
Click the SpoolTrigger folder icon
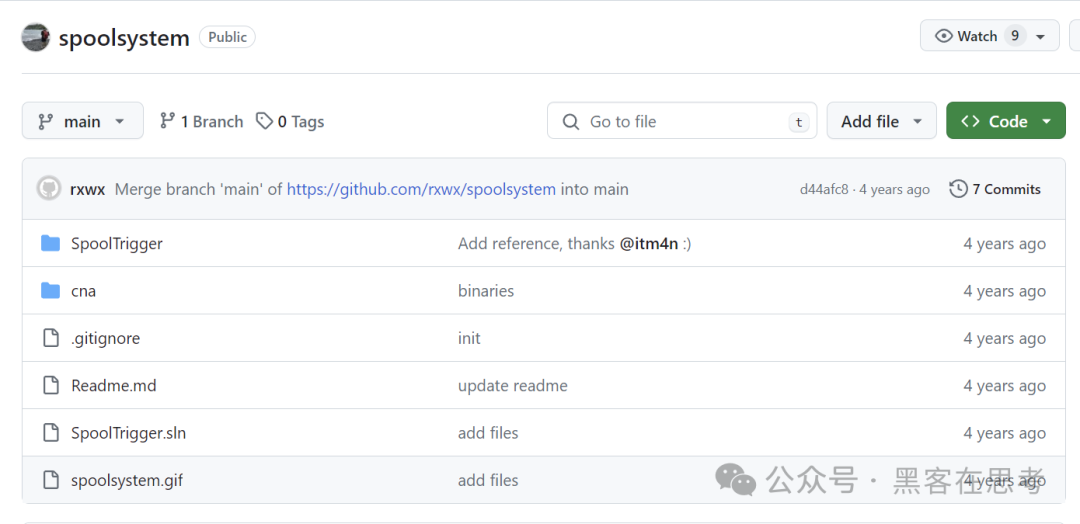tap(50, 243)
